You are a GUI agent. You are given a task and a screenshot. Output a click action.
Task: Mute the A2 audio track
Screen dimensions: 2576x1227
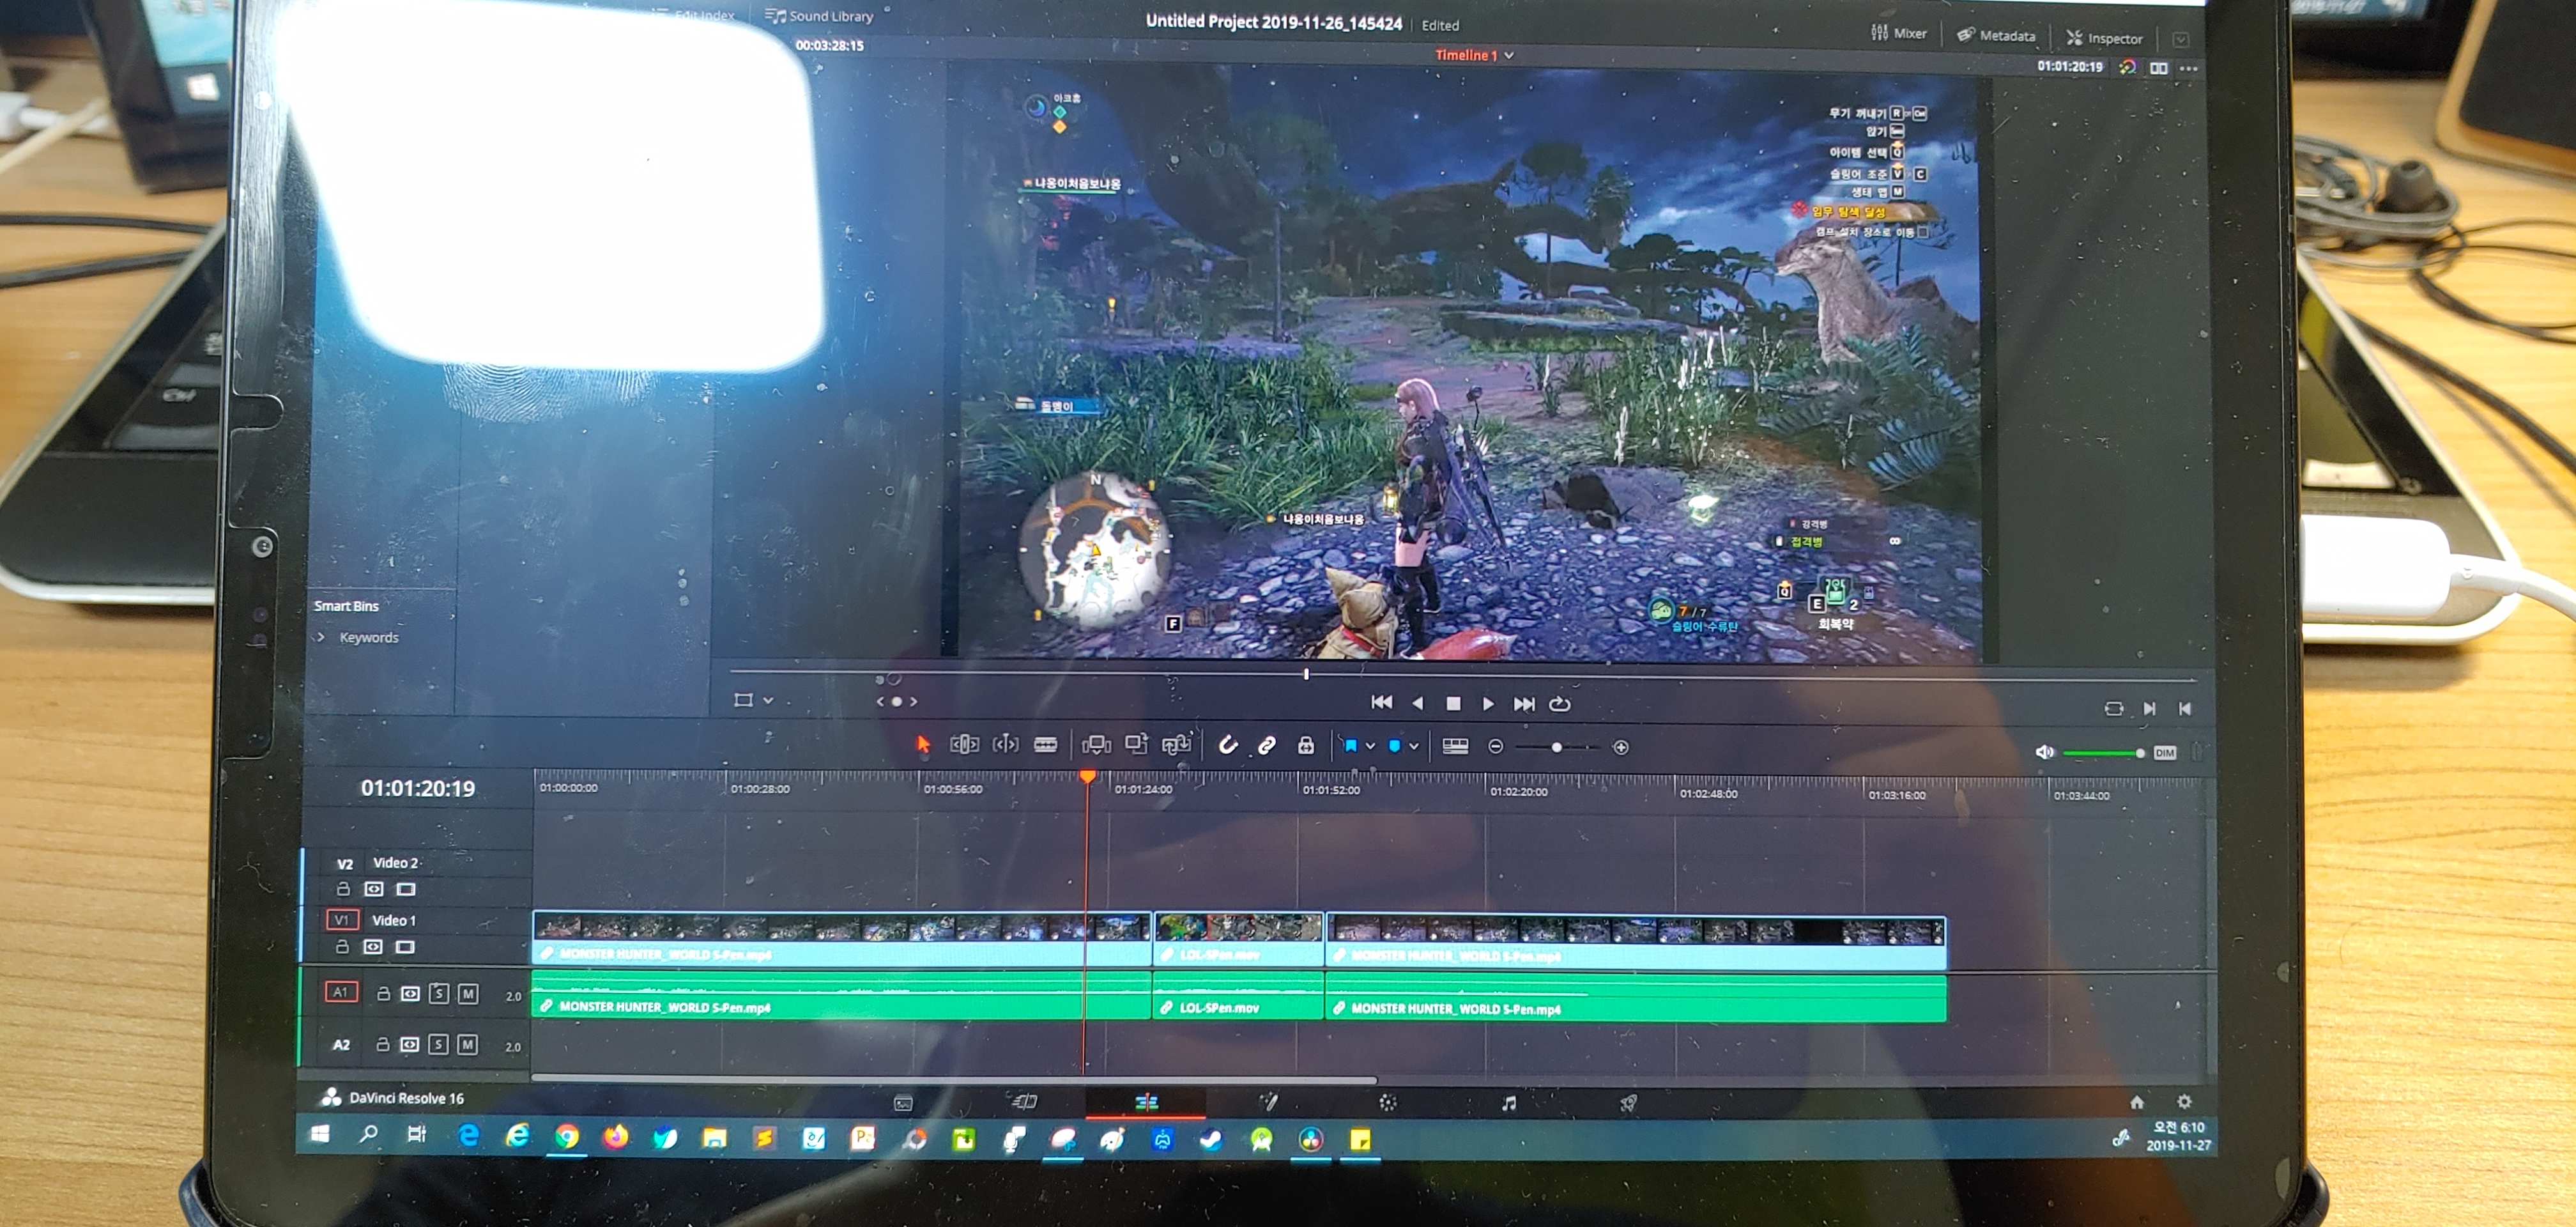click(x=466, y=1044)
